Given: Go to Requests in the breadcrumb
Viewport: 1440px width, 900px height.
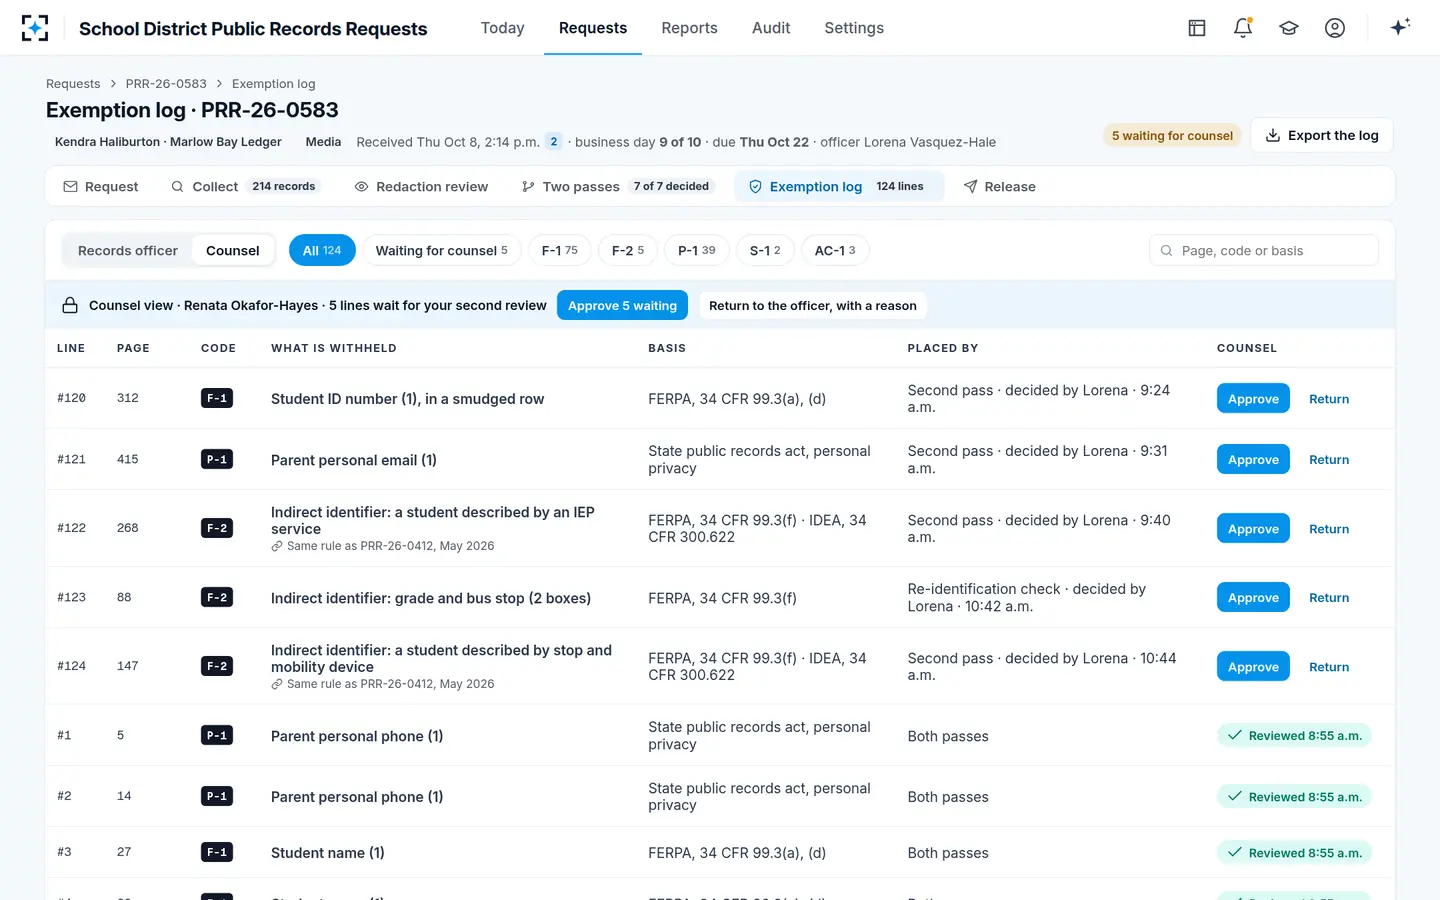Looking at the screenshot, I should [73, 84].
